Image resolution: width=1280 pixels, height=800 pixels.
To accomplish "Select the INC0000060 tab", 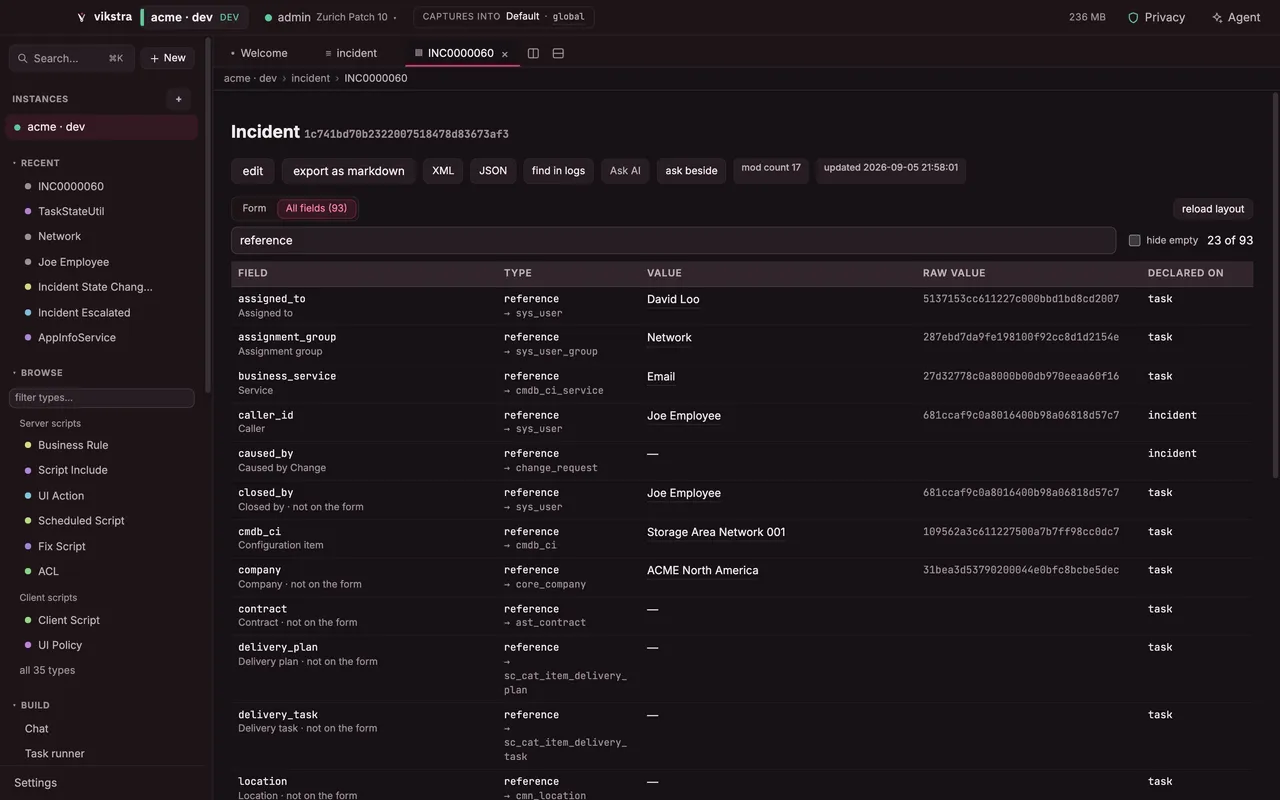I will (460, 53).
